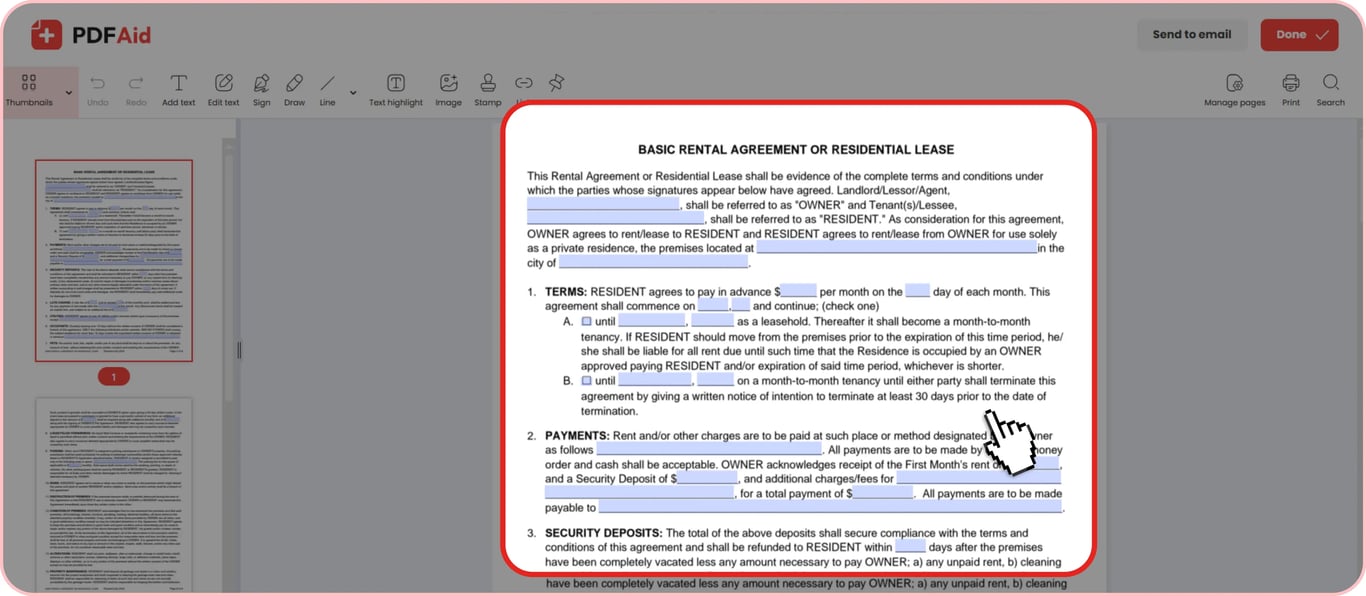Select the Add text tool
Image resolution: width=1366 pixels, height=596 pixels.
click(x=178, y=90)
